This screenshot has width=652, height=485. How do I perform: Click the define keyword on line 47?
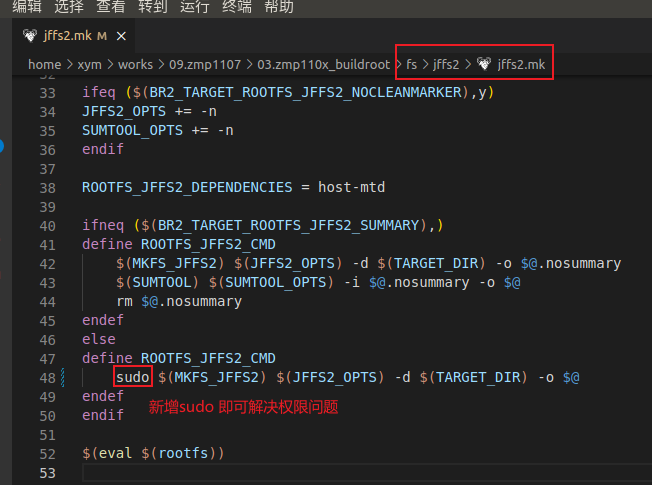click(107, 358)
